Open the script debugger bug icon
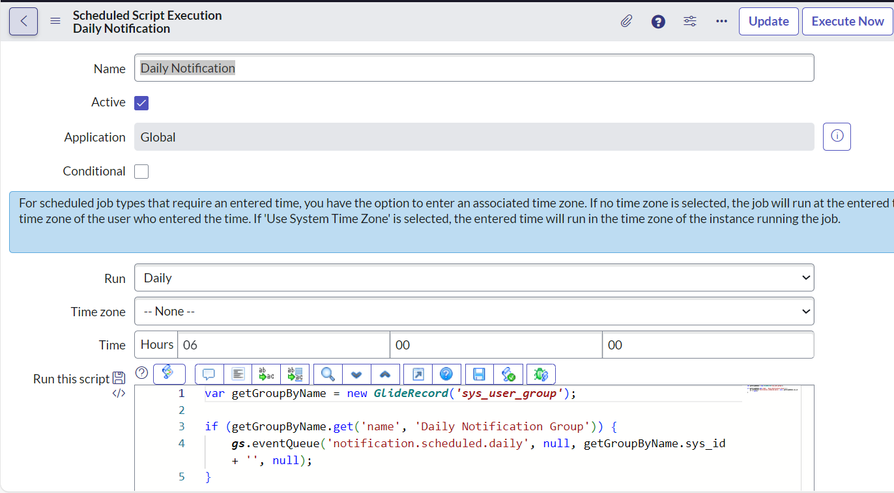 coord(541,374)
